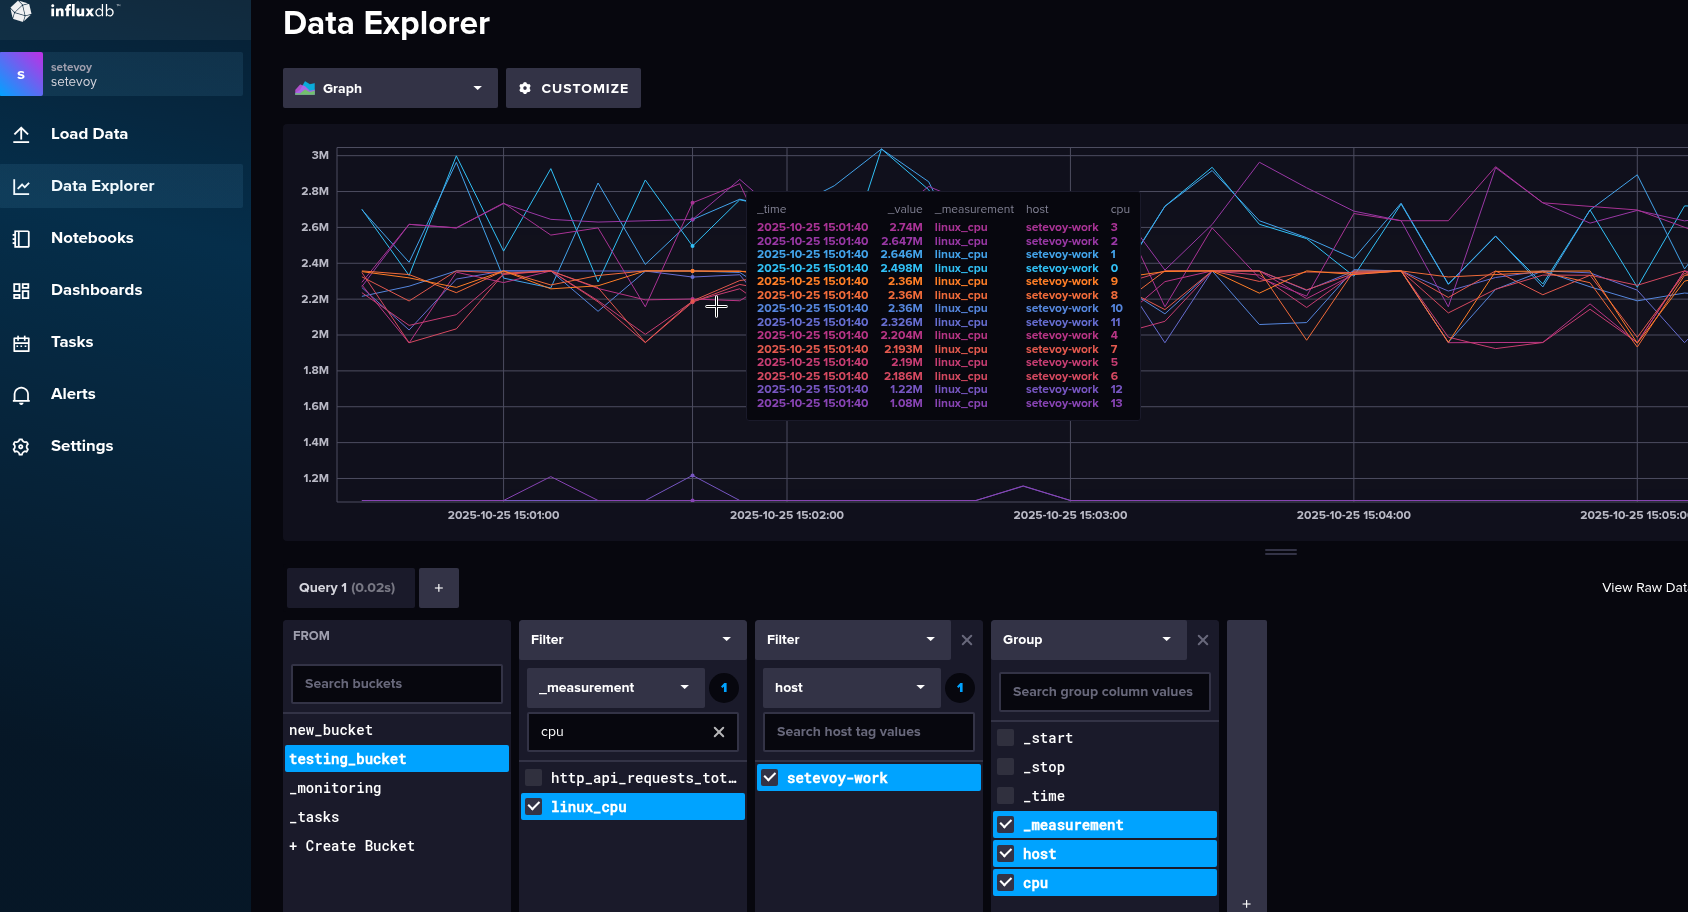Add a new query tab
This screenshot has height=912, width=1688.
(438, 588)
